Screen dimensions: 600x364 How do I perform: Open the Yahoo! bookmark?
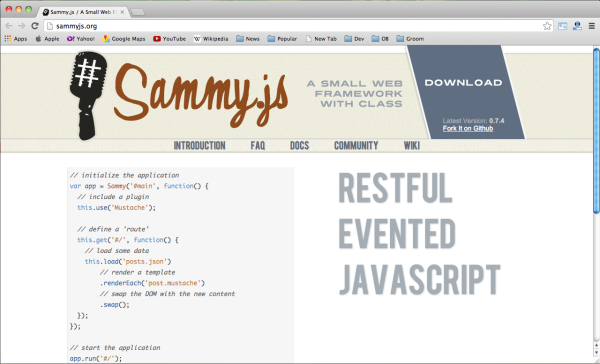(x=80, y=39)
